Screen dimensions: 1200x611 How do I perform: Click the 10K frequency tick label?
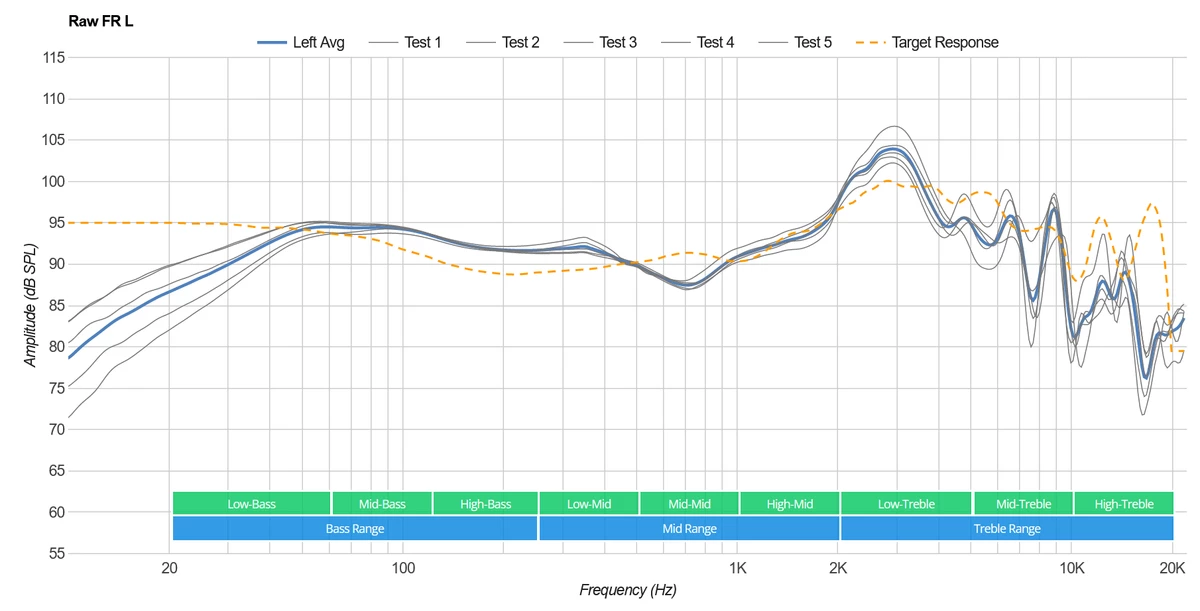[1072, 568]
